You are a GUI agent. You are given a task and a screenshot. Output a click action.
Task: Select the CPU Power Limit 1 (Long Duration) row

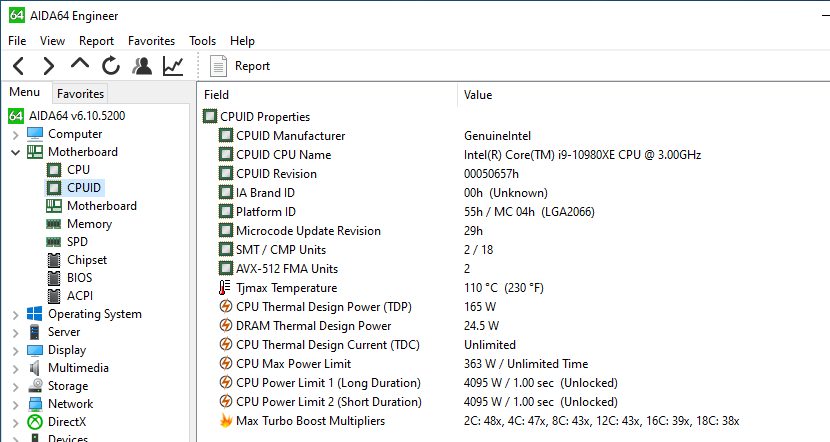328,383
